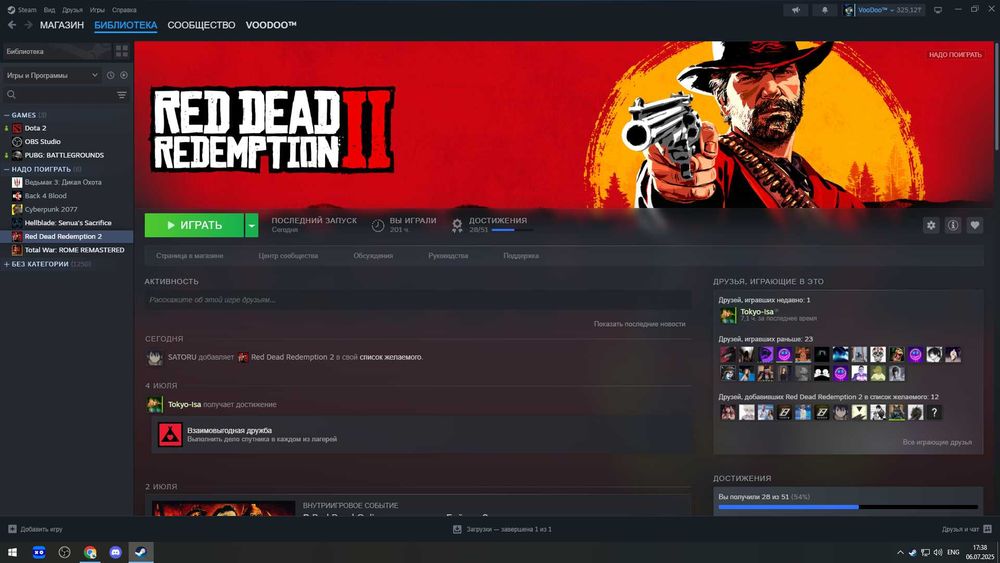Click SATORU's avatar in activity feed
Screen dimensions: 1000x563
coord(154,358)
